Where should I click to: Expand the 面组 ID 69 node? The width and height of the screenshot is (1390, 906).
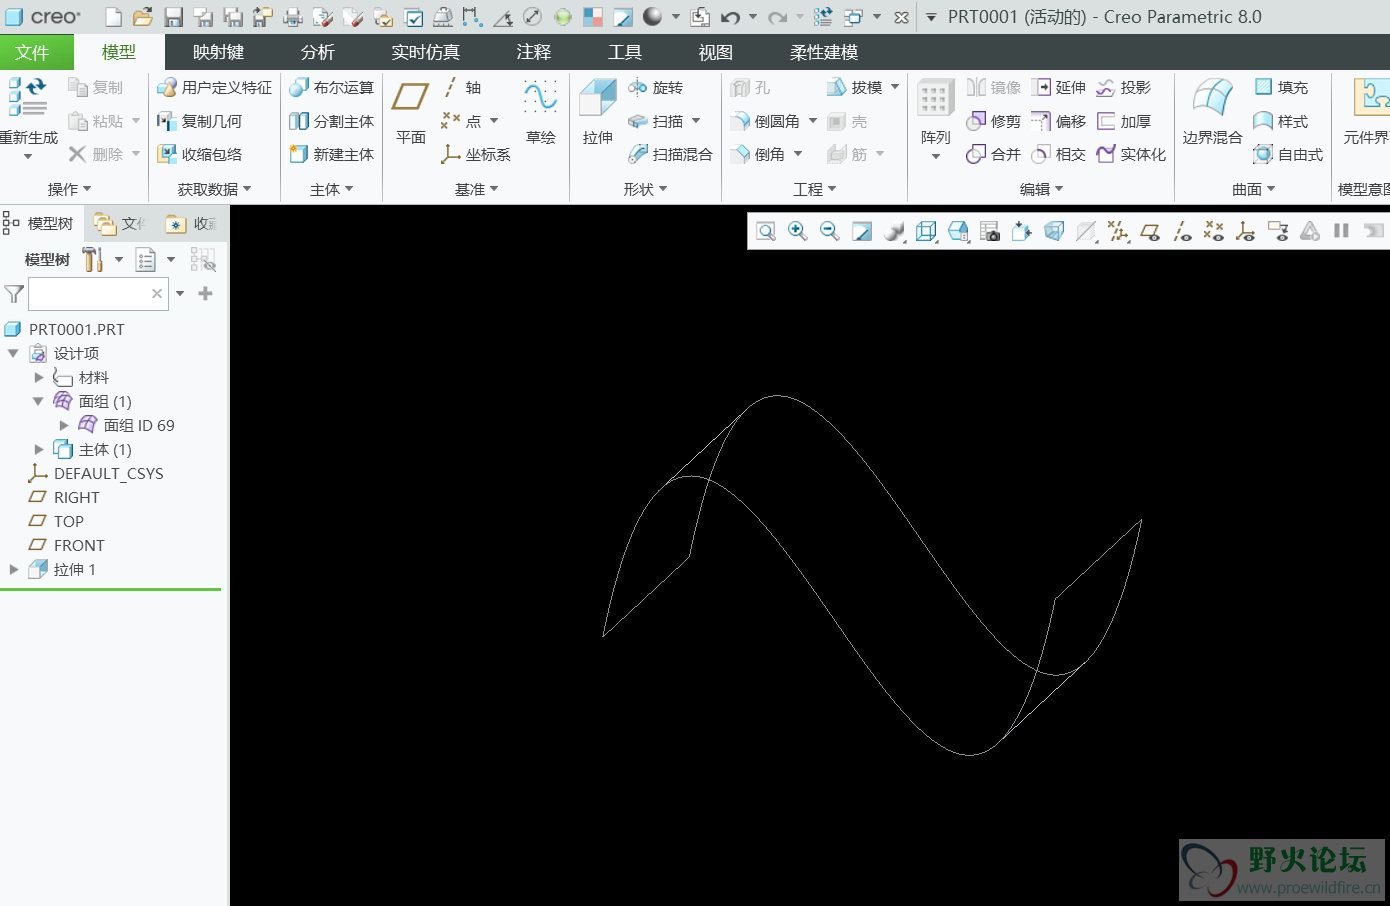[64, 425]
